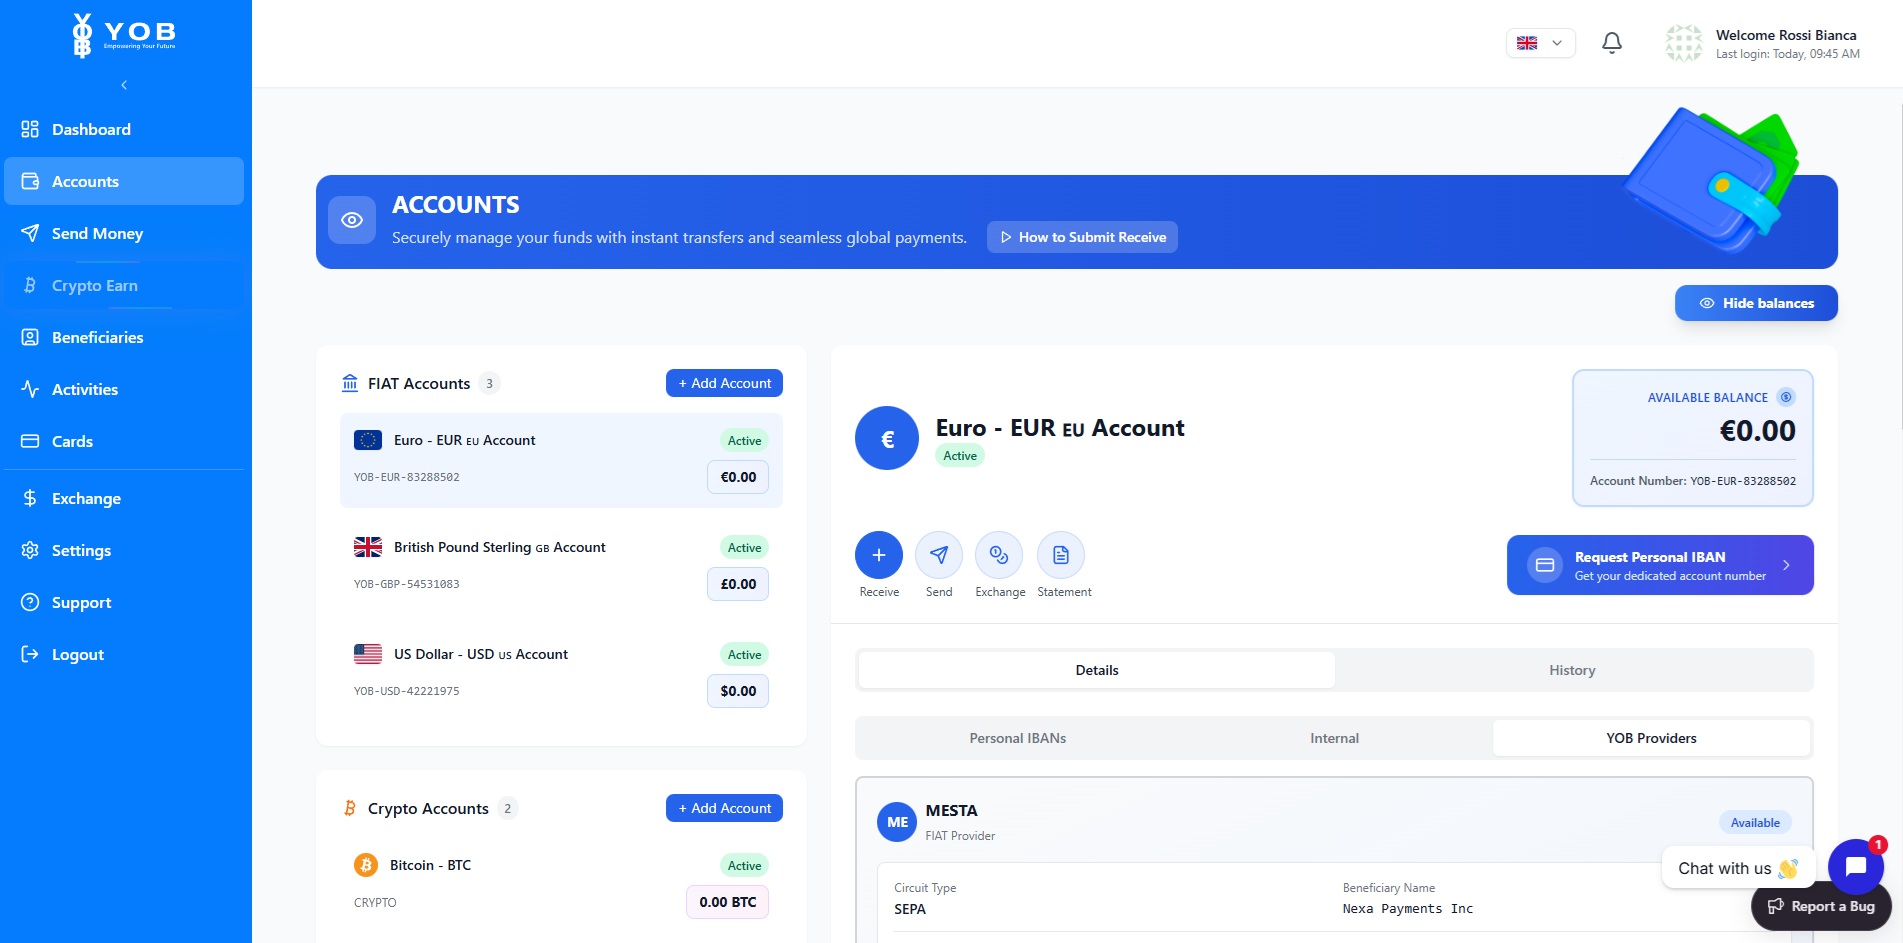Add a new FIAT account
Viewport: 1903px width, 943px height.
click(724, 383)
